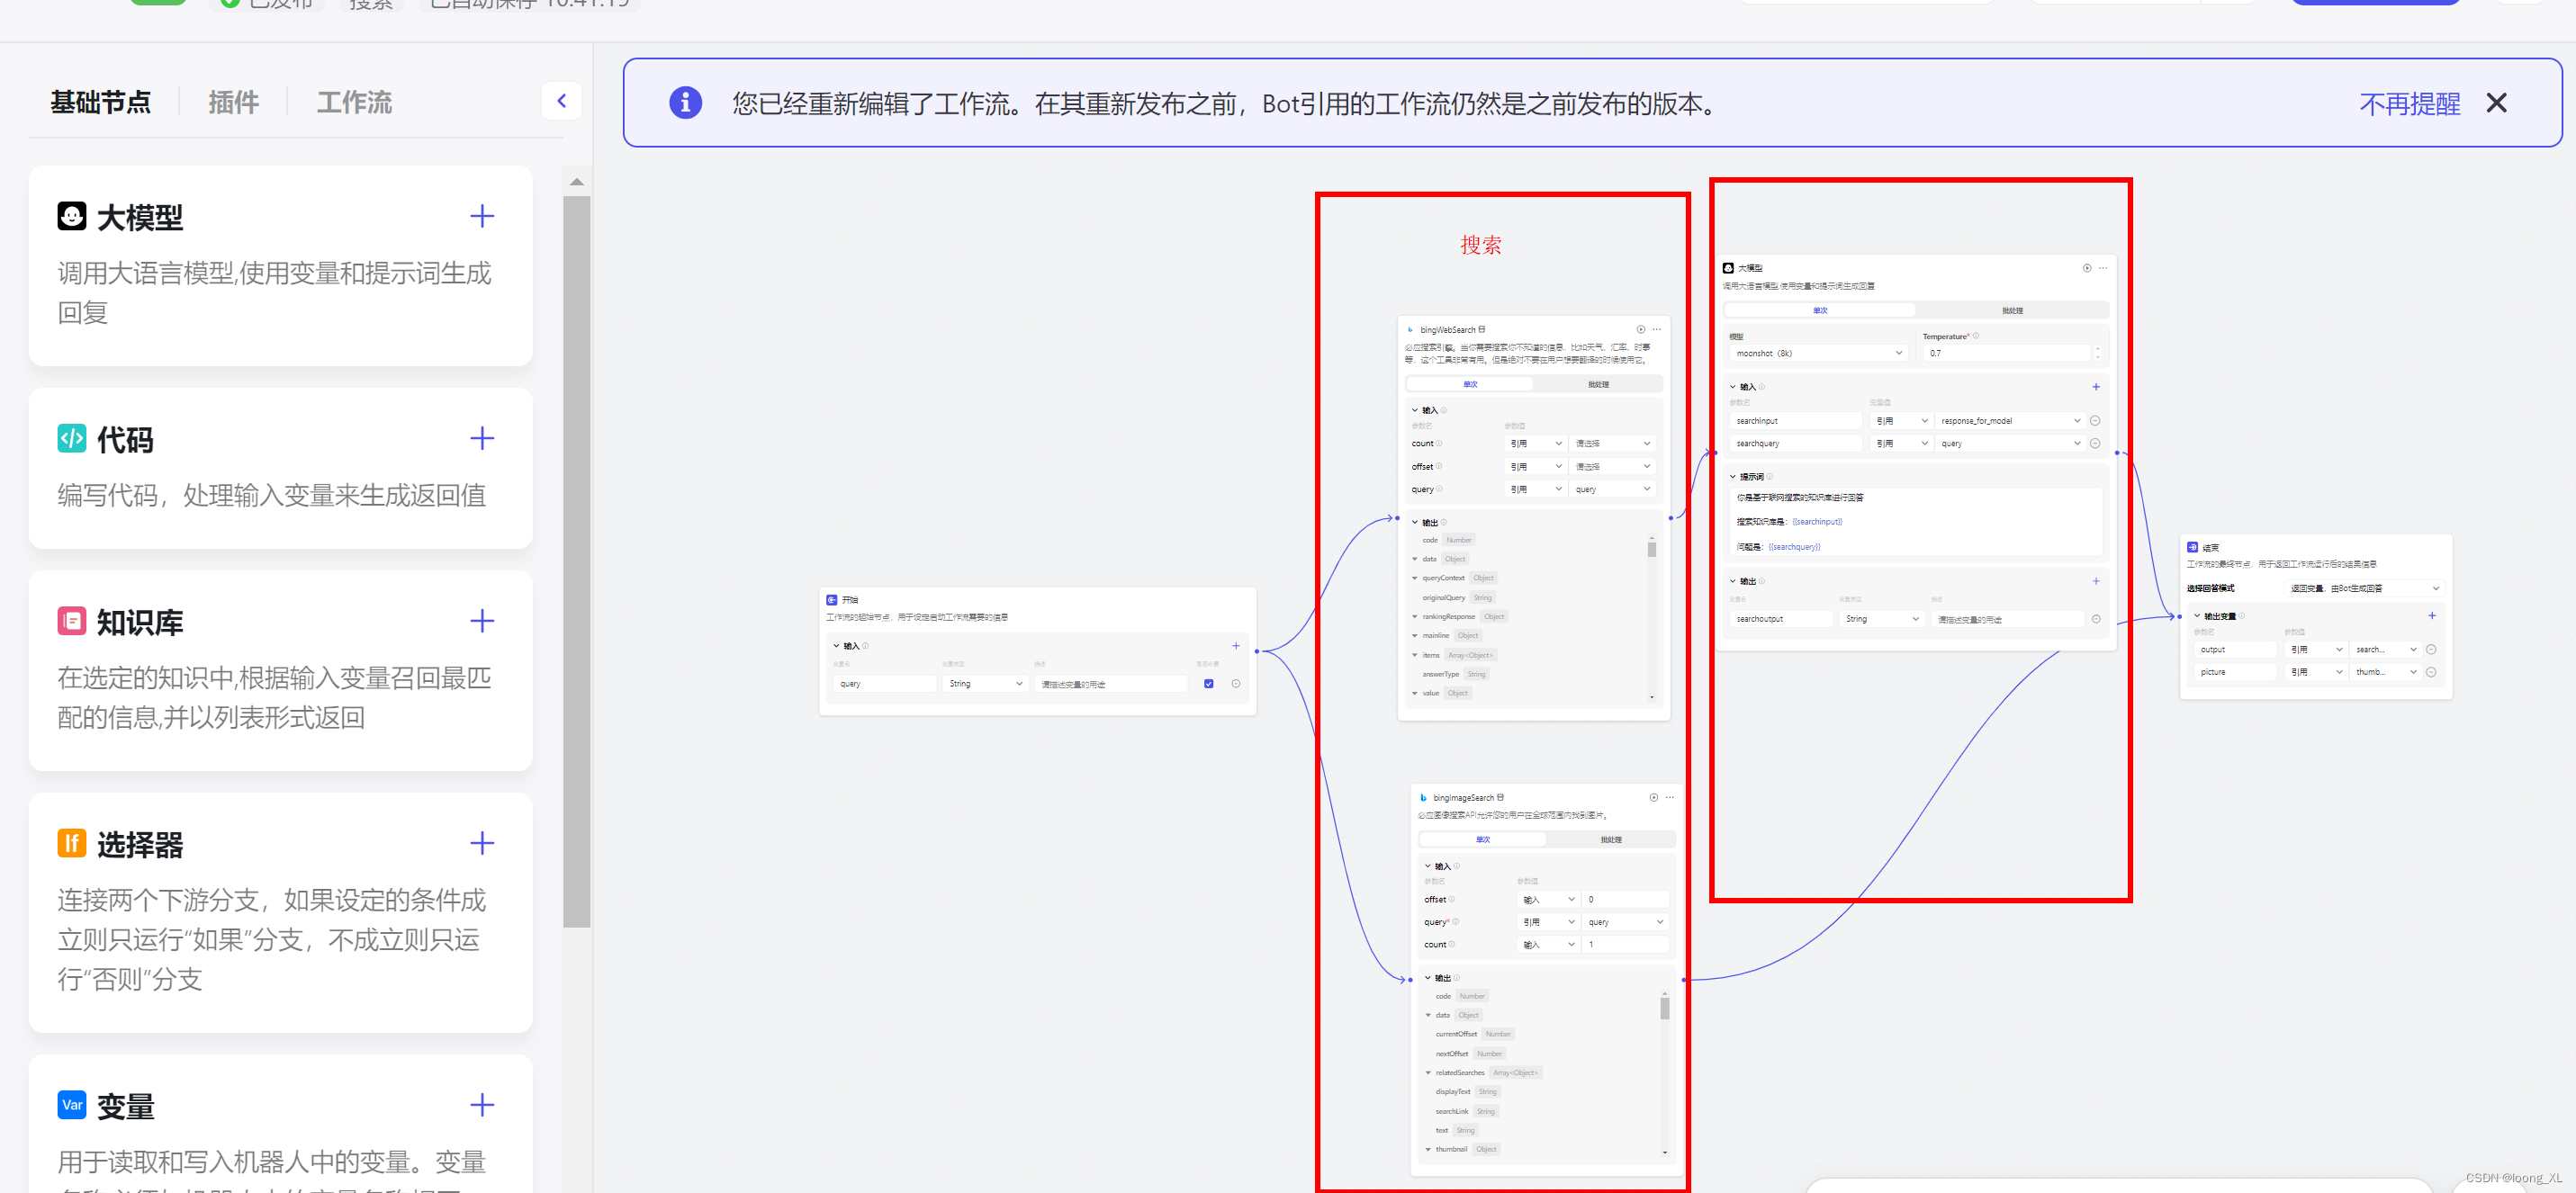This screenshot has width=2576, height=1193.
Task: Open the 选择回答模式 dropdown in the 结束 node
Action: (x=2365, y=588)
